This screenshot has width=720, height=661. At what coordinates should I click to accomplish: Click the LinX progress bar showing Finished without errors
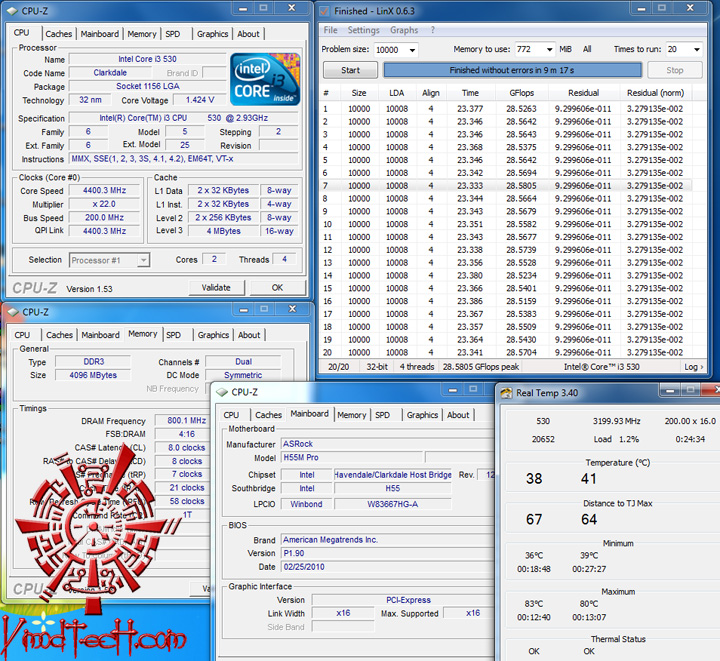point(512,70)
